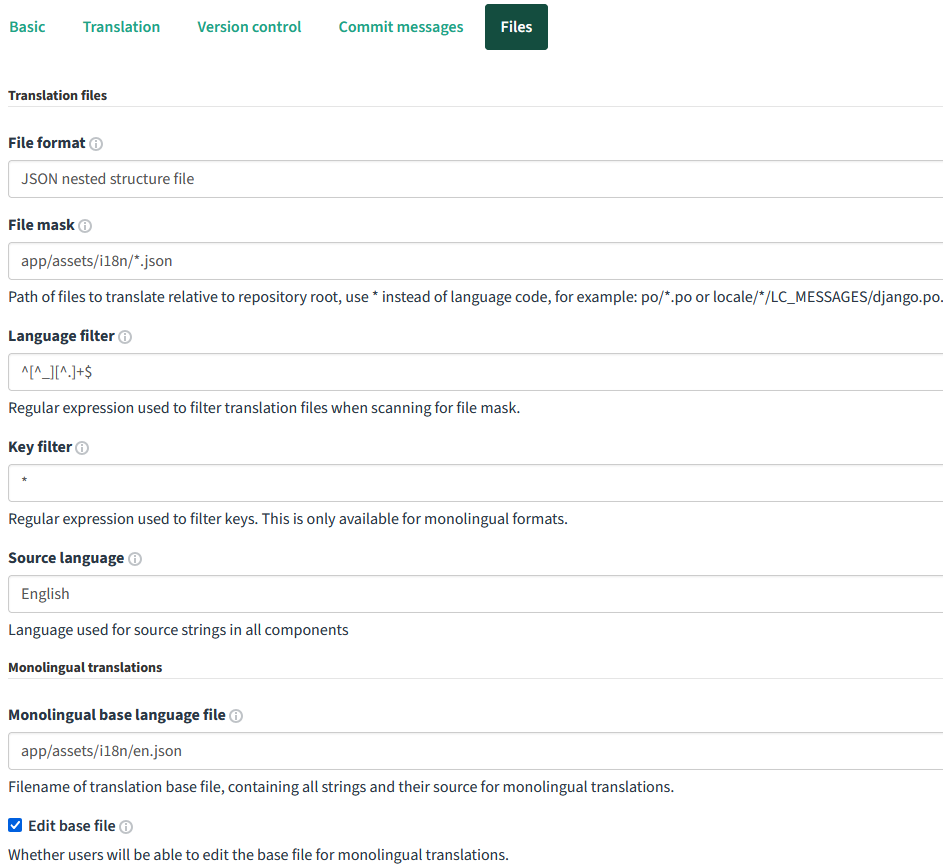
Task: Click the Monolingual base language file label
Action: click(117, 715)
